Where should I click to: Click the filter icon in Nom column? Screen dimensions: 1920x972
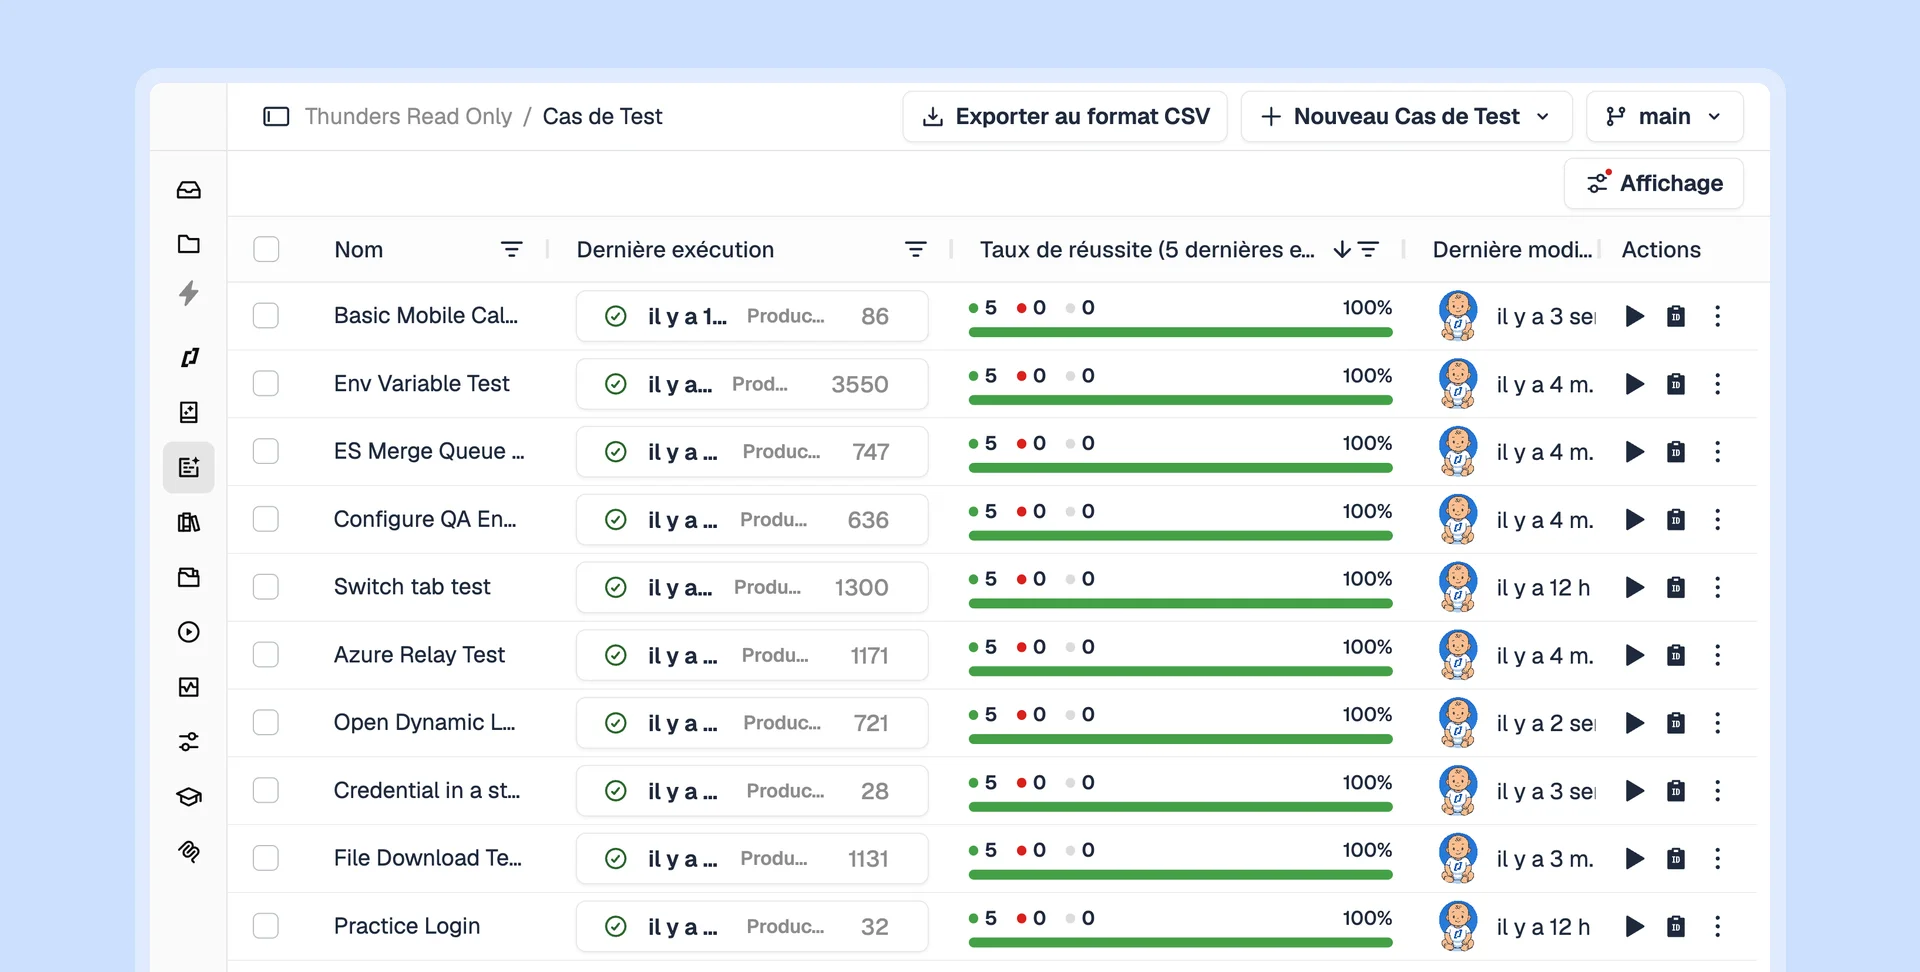[512, 249]
